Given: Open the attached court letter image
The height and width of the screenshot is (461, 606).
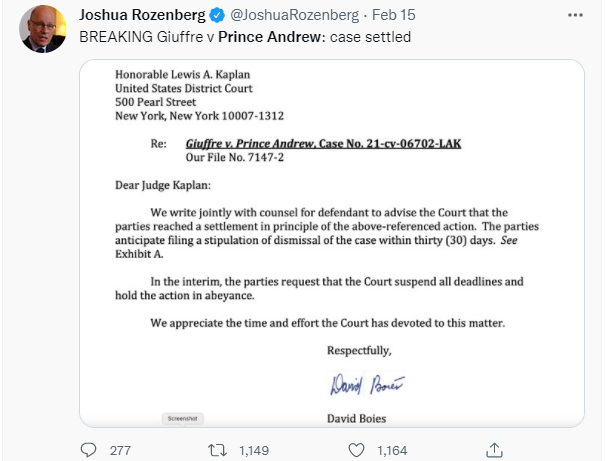Looking at the screenshot, I should pyautogui.click(x=332, y=243).
